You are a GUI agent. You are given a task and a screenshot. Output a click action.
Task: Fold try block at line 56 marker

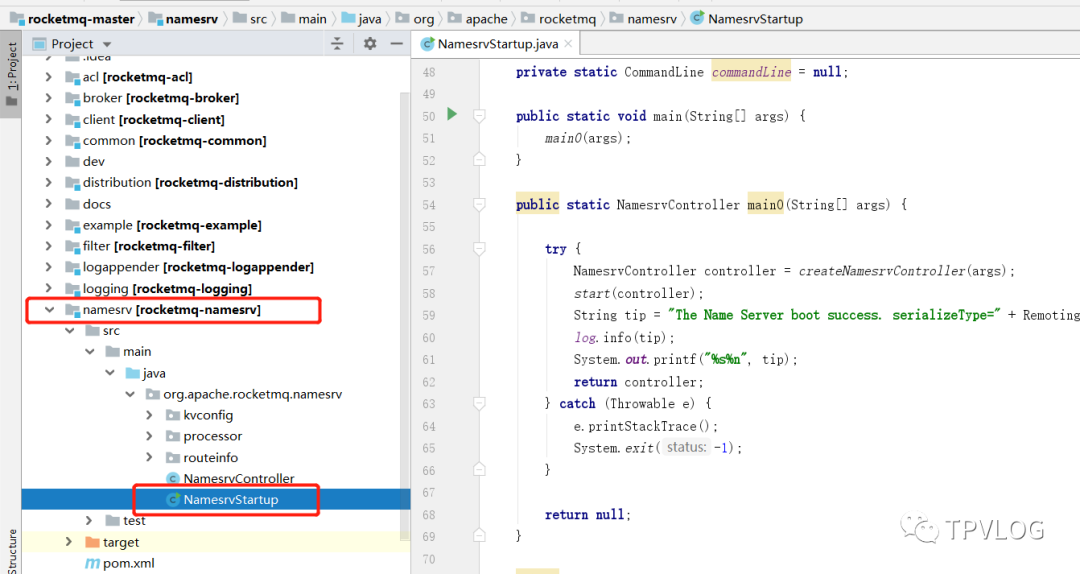tap(479, 249)
